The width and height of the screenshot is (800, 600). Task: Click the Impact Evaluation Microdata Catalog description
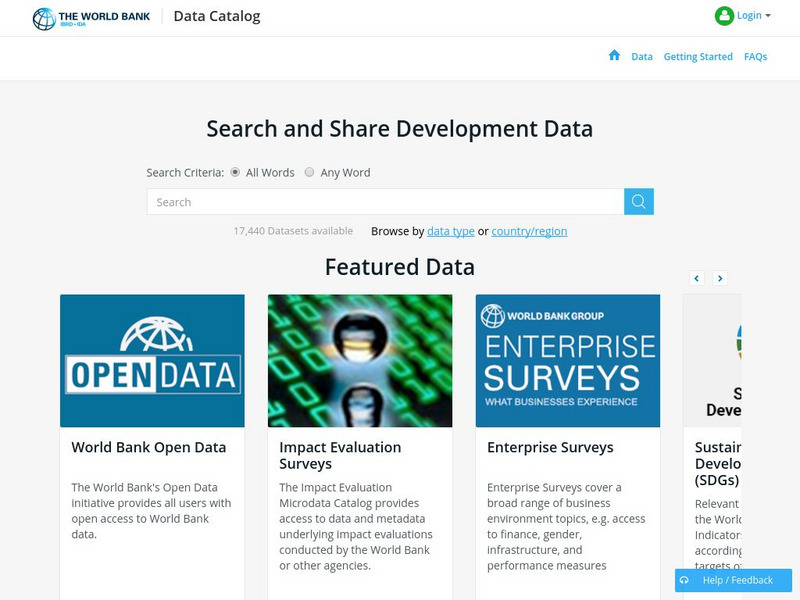(356, 526)
